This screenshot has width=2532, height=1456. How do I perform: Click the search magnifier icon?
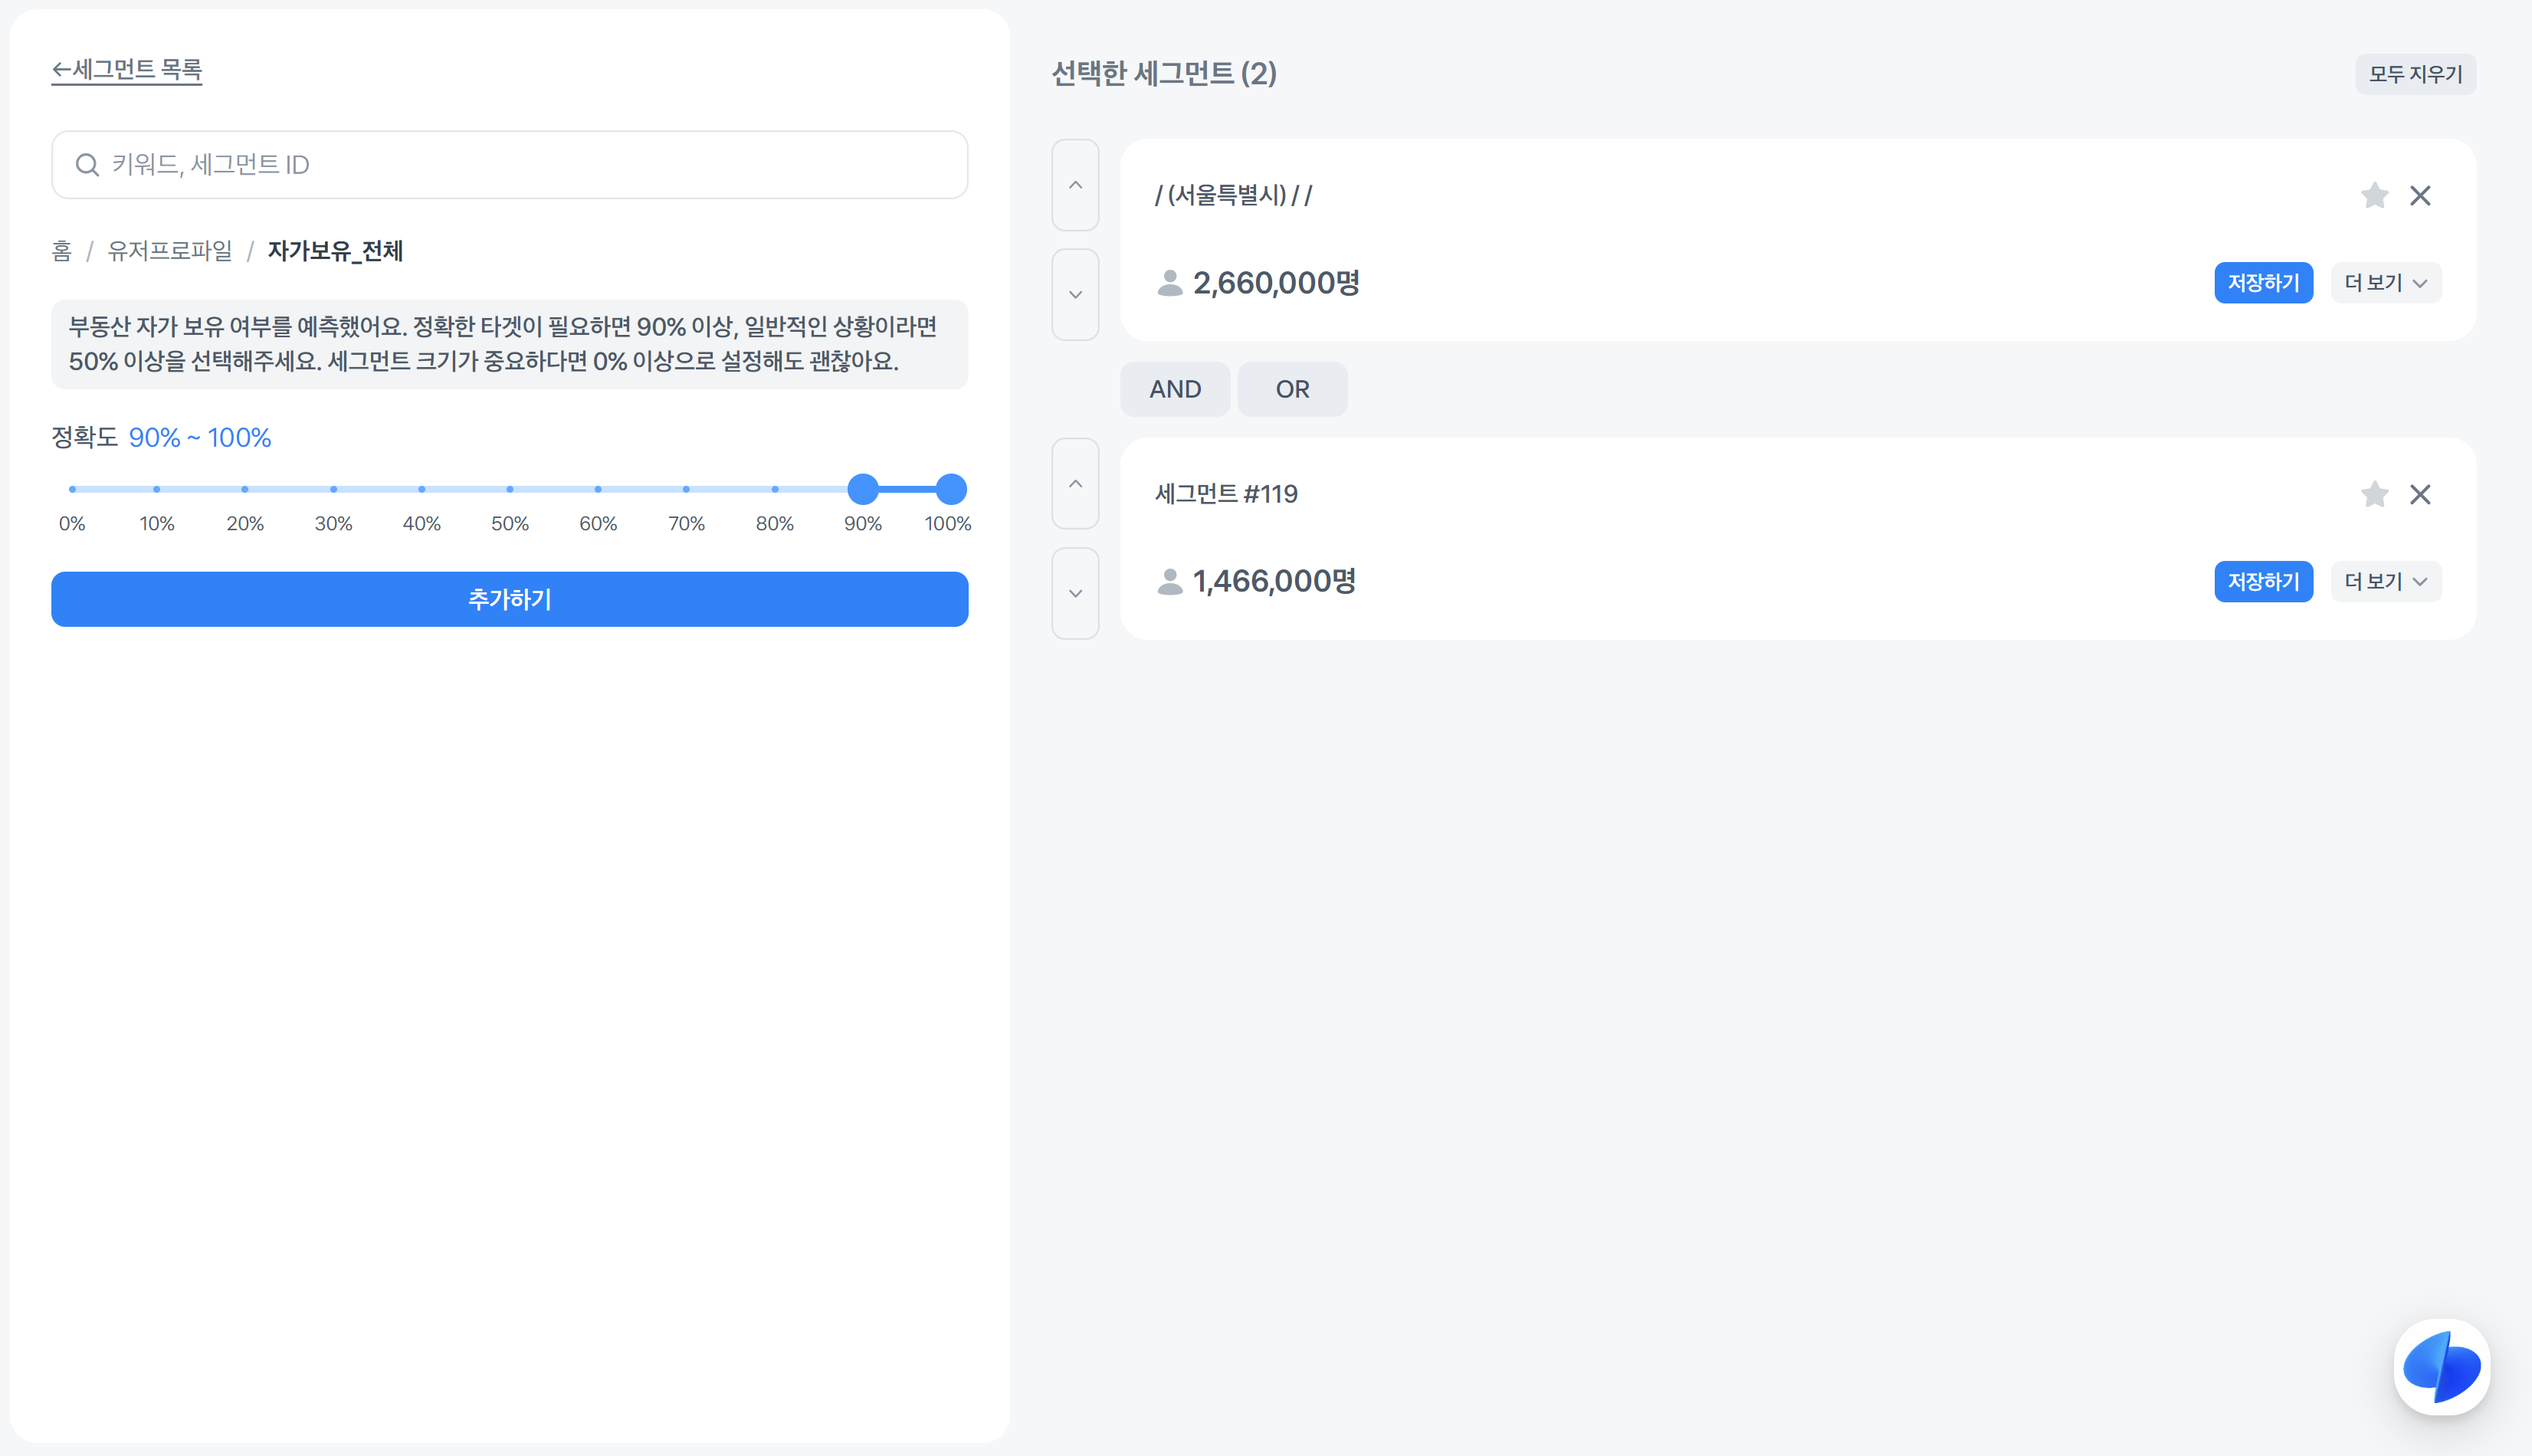pyautogui.click(x=87, y=165)
